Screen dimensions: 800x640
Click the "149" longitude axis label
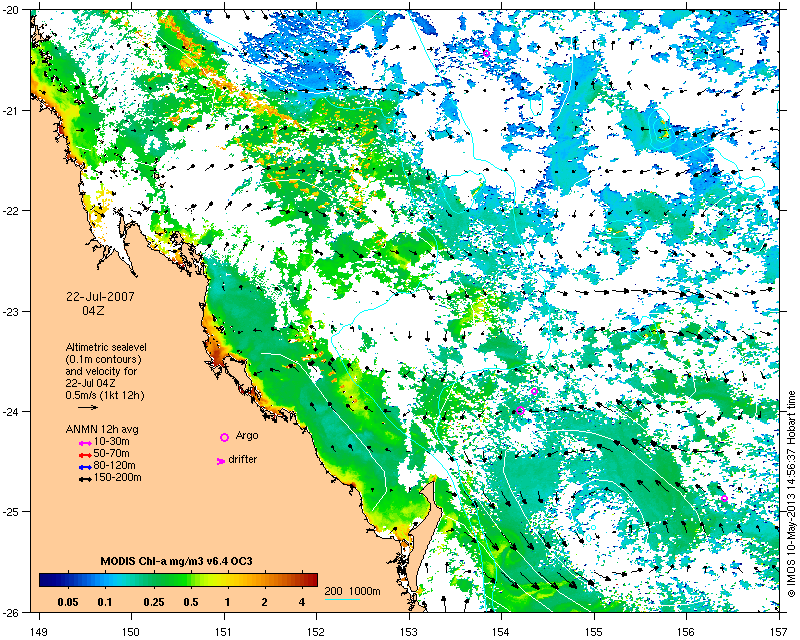pyautogui.click(x=39, y=632)
